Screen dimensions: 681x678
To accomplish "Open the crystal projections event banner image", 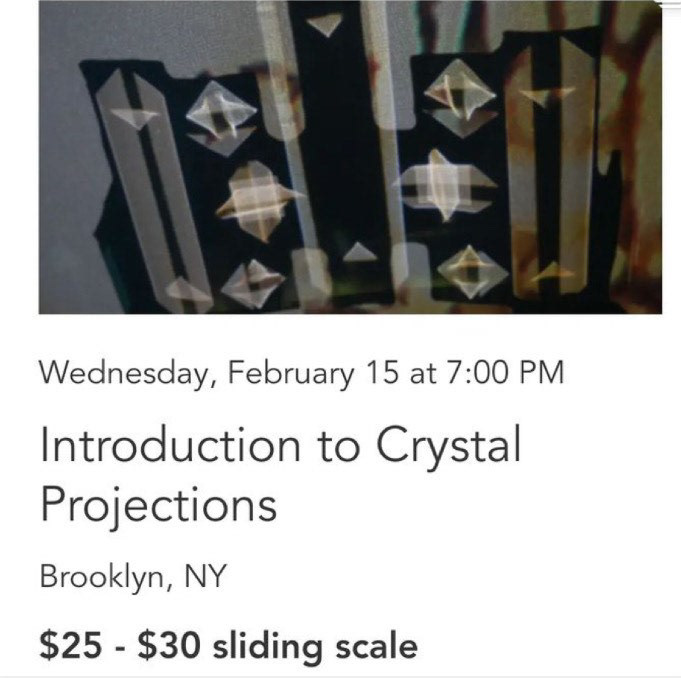I will pyautogui.click(x=350, y=160).
